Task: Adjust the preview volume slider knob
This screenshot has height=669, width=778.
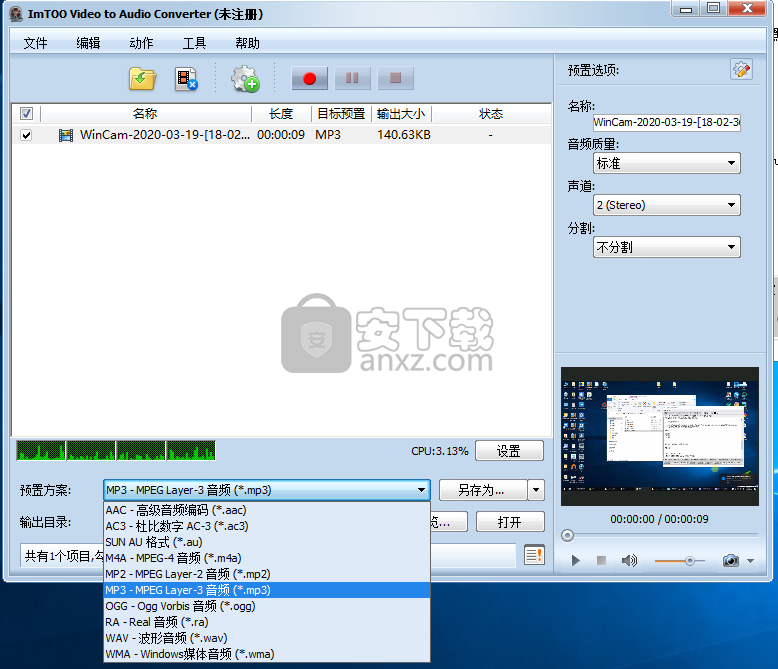Action: [689, 561]
